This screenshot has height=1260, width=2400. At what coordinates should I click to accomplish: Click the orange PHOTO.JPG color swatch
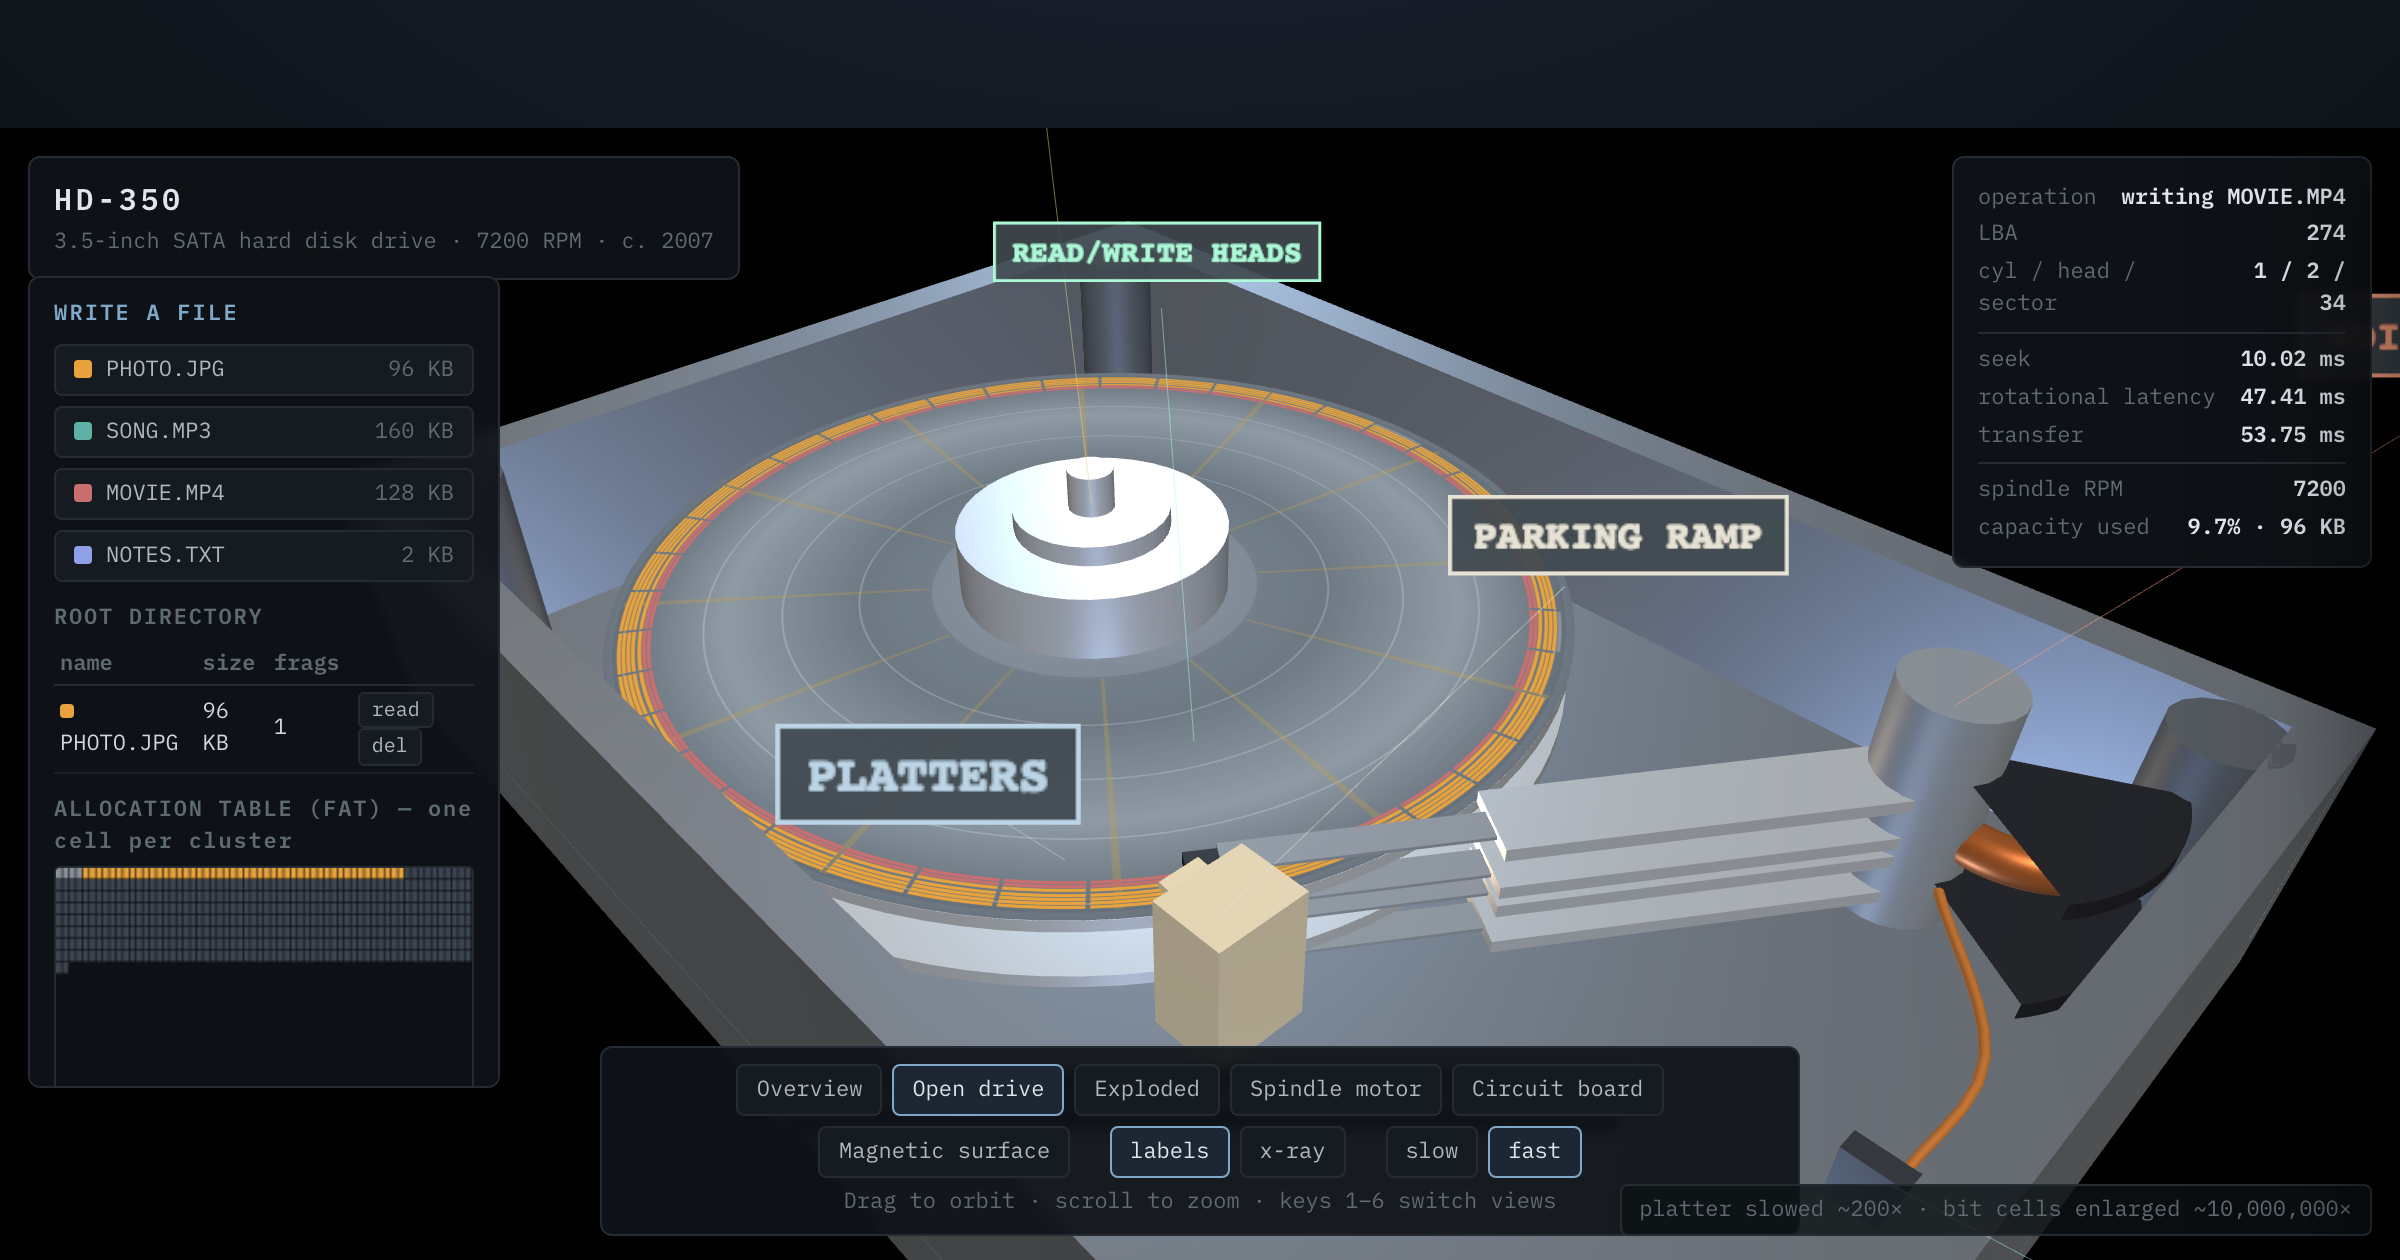(x=83, y=370)
